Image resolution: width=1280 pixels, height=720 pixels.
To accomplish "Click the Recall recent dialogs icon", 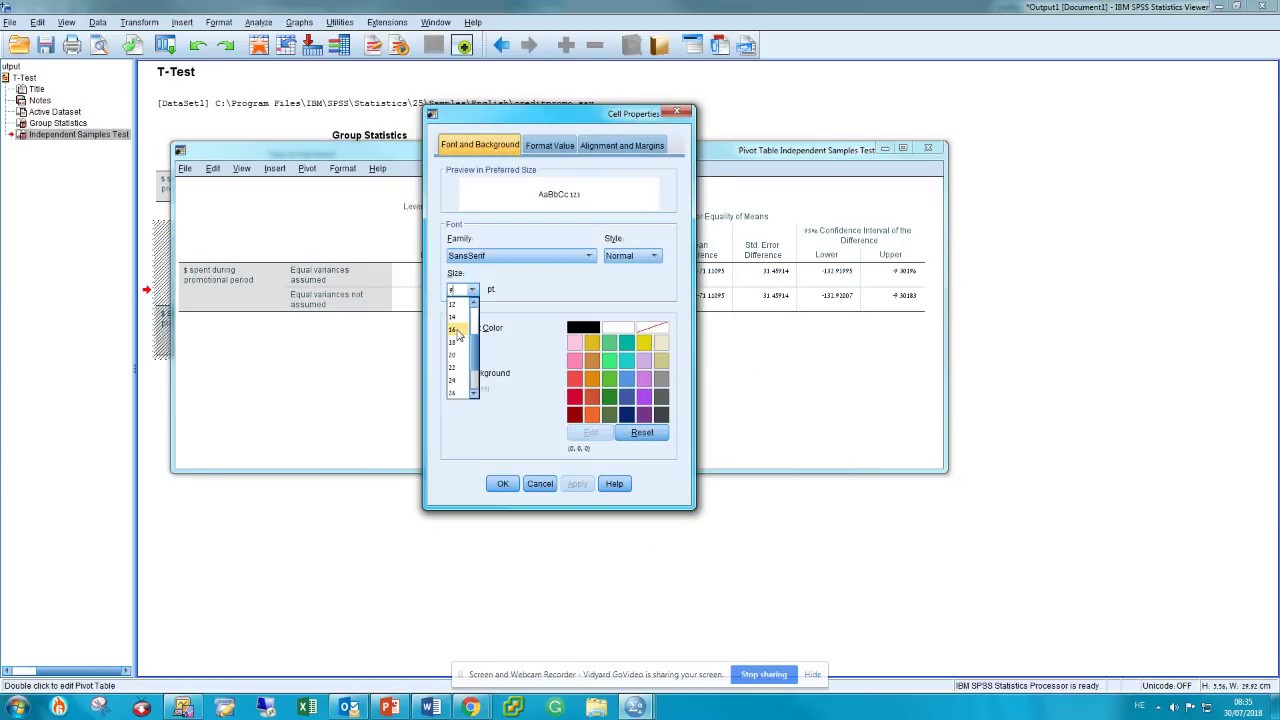I will coord(165,45).
